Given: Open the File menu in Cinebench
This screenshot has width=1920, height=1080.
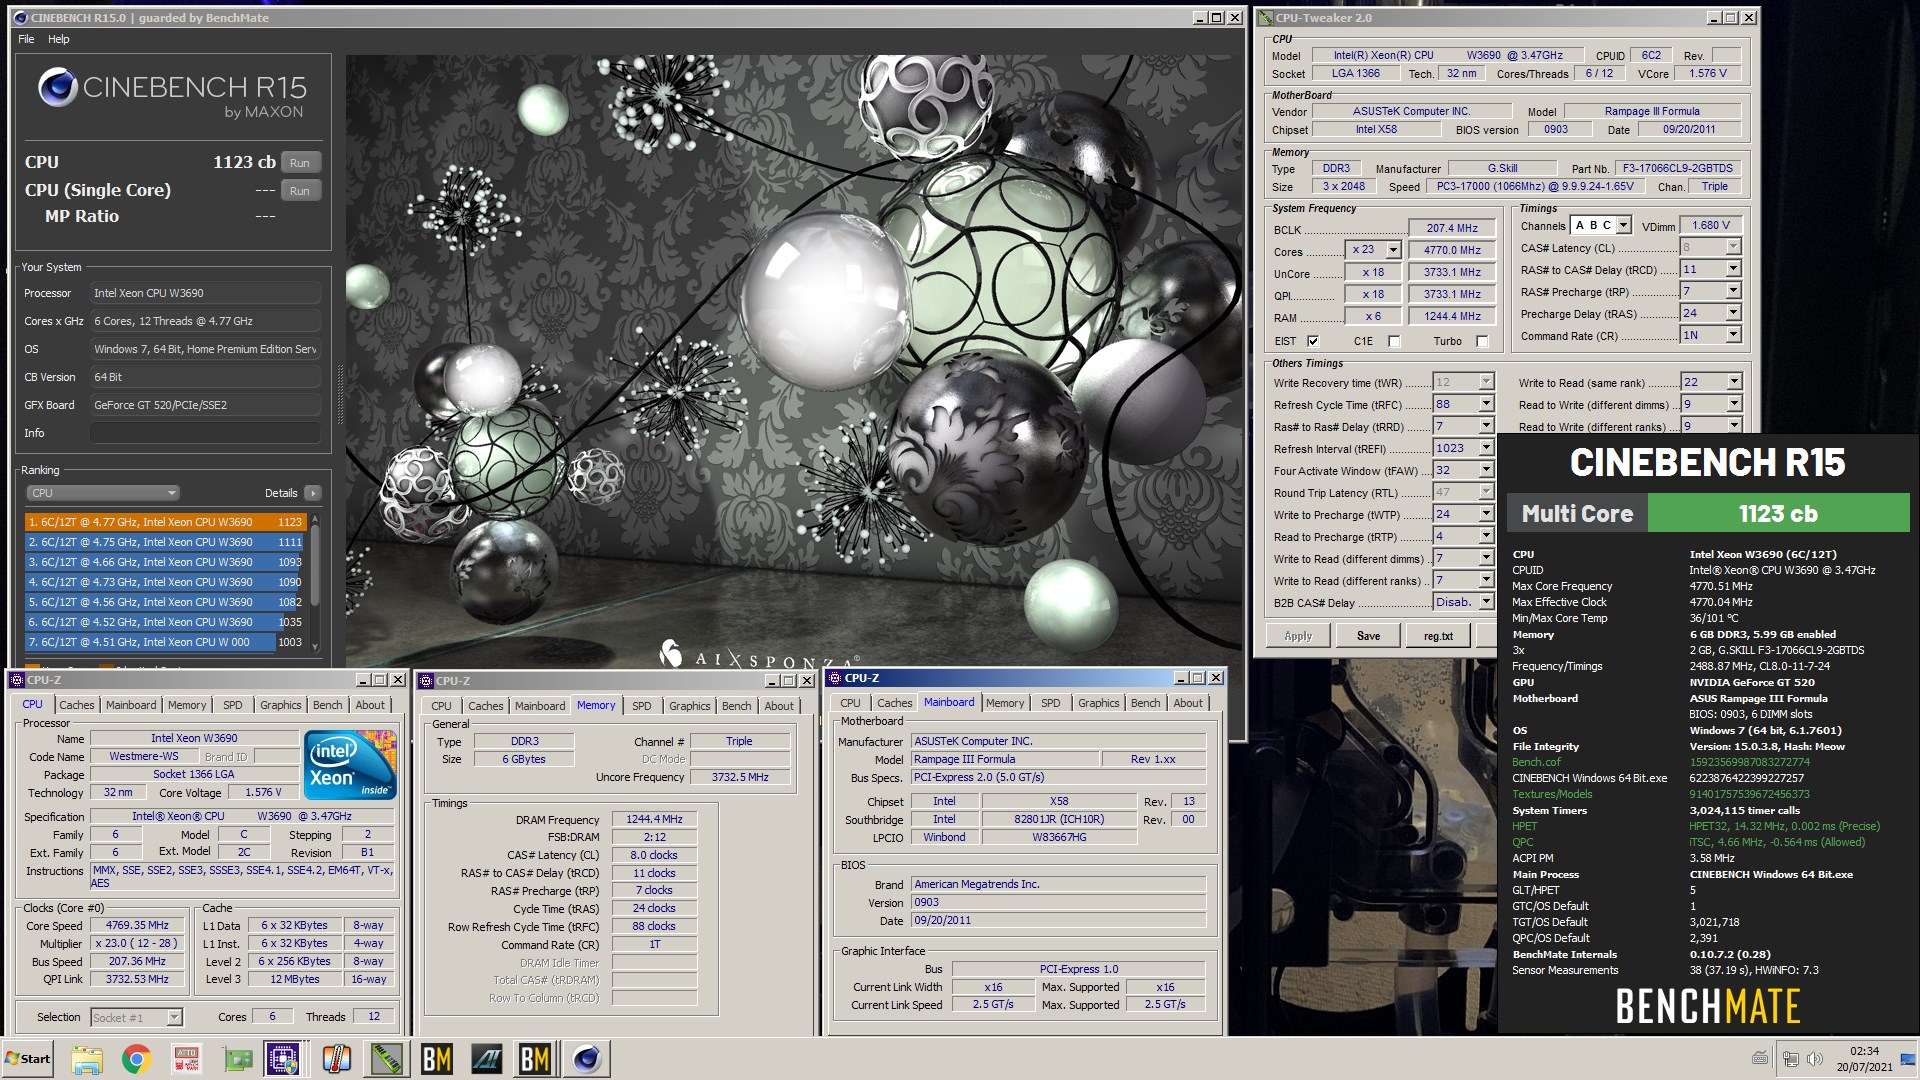Looking at the screenshot, I should [26, 39].
